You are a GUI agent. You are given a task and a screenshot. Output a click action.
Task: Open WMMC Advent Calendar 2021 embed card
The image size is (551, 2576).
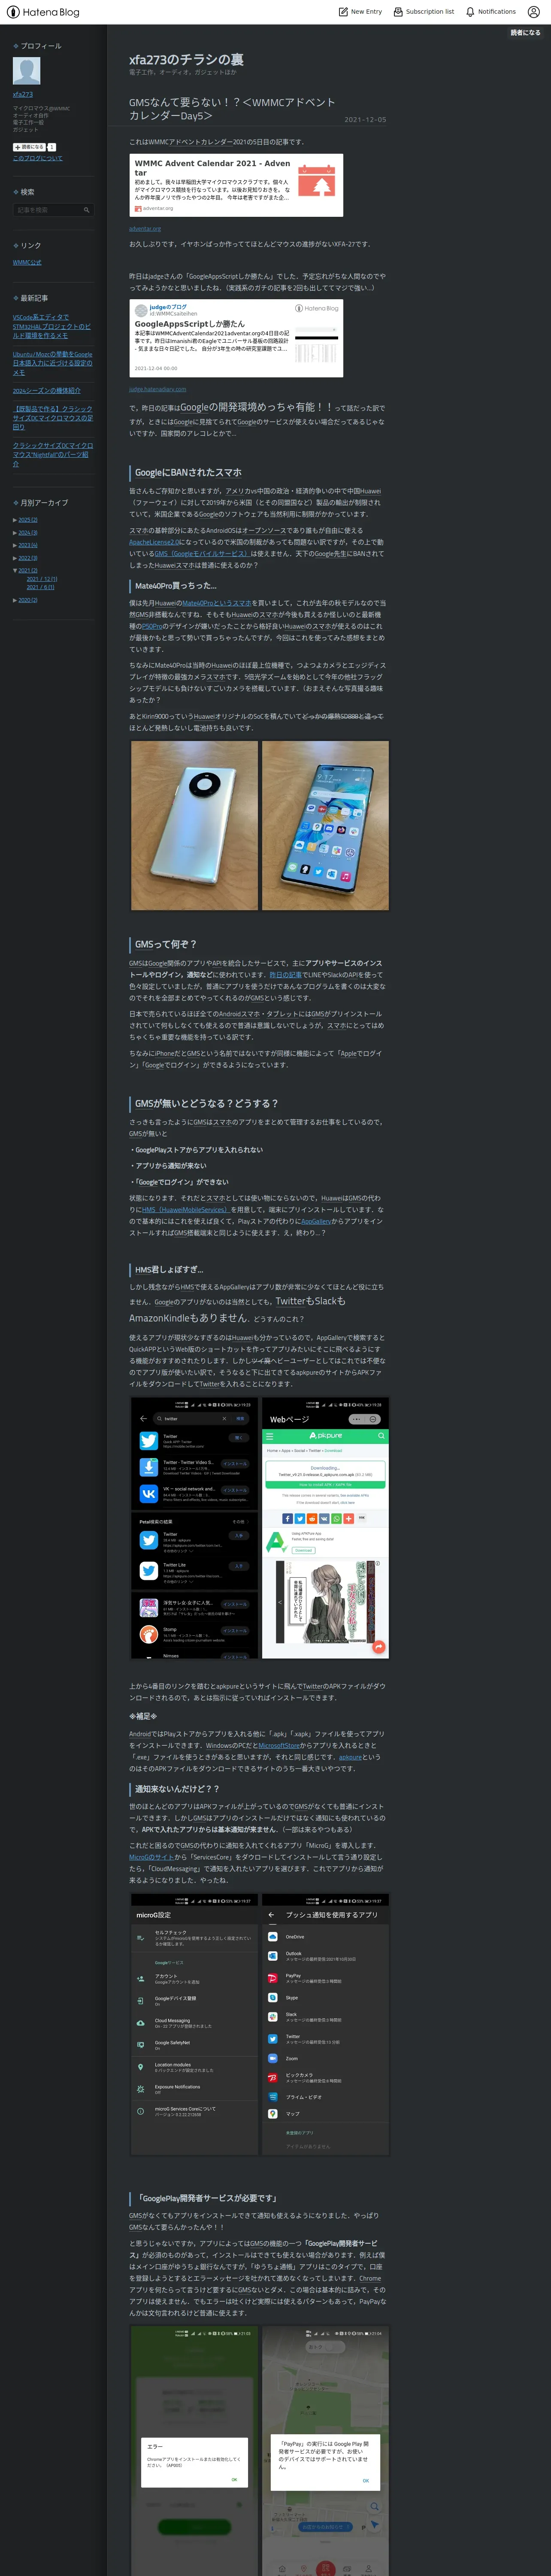tap(236, 185)
